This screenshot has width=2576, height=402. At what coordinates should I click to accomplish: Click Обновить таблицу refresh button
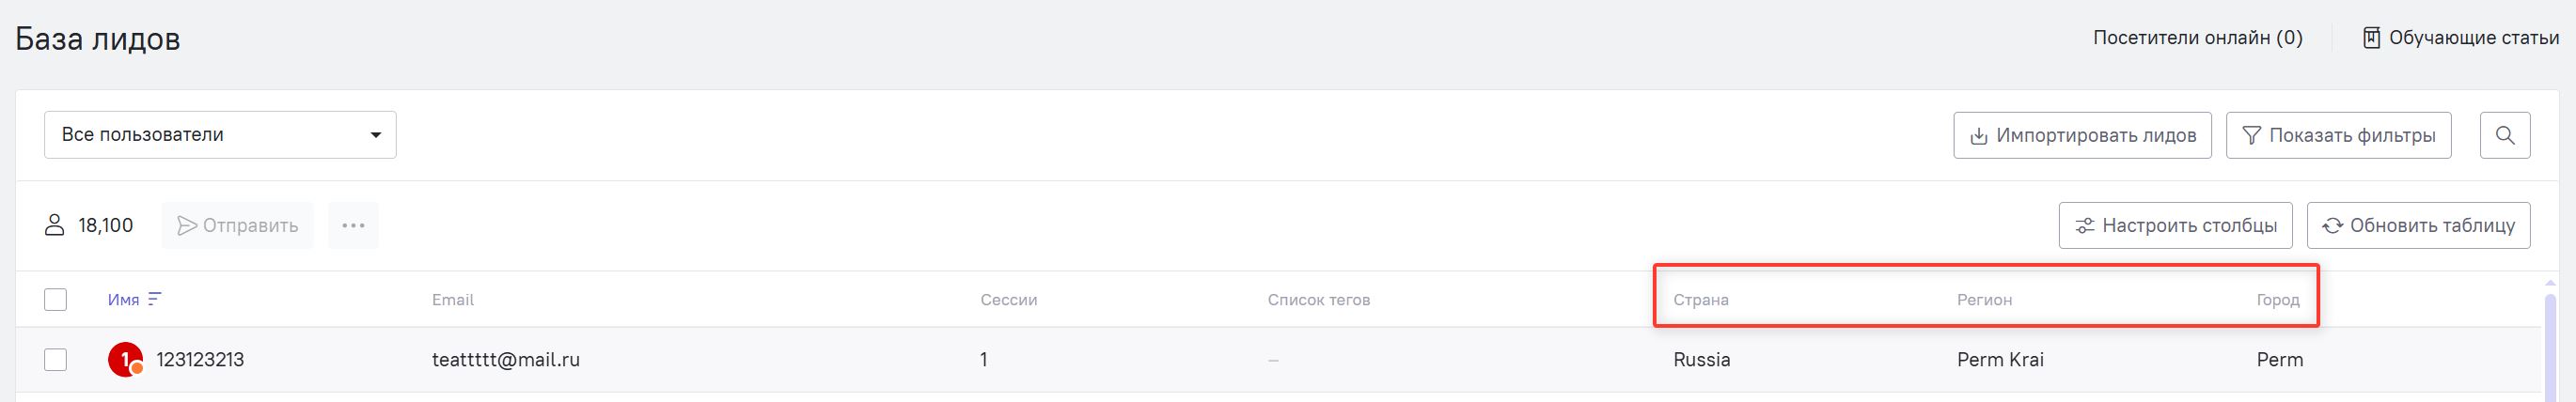click(x=2418, y=225)
